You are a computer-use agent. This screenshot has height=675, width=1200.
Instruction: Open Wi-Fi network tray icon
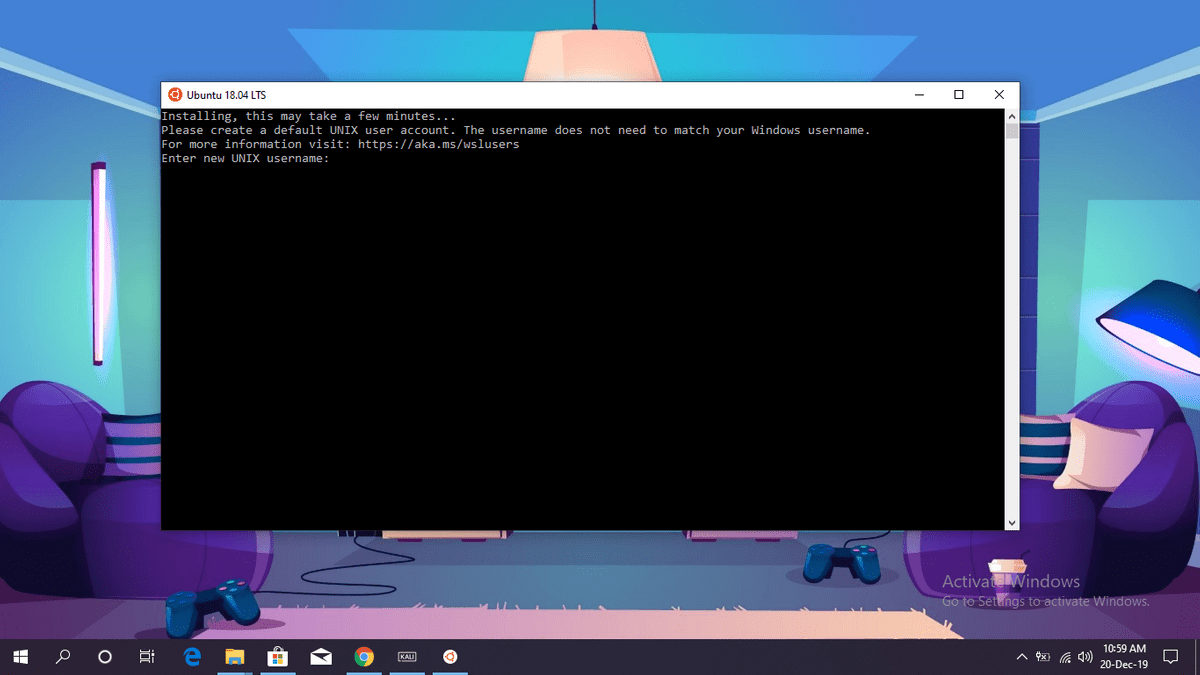(x=1065, y=657)
